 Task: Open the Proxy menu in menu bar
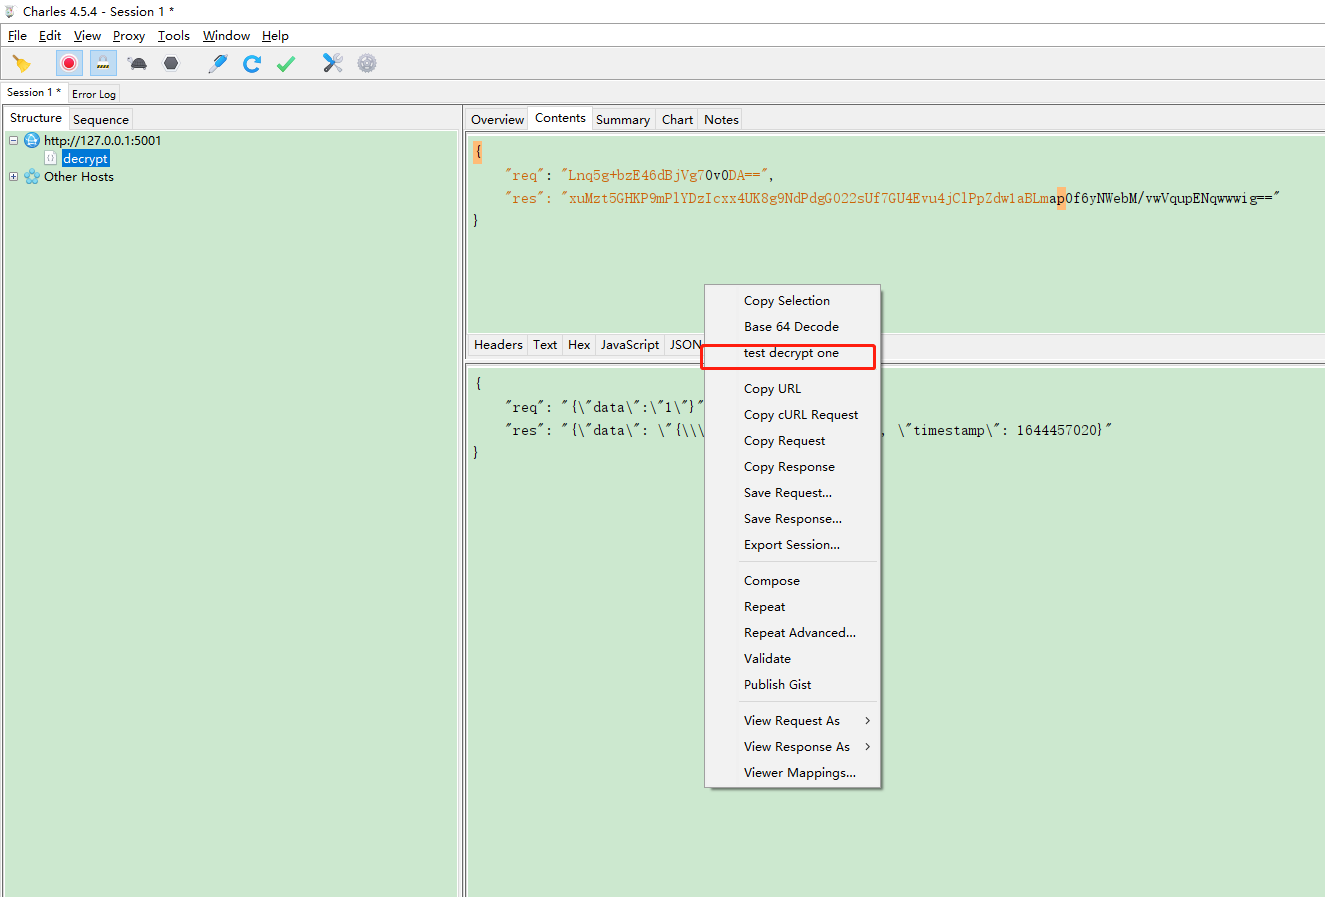click(128, 36)
